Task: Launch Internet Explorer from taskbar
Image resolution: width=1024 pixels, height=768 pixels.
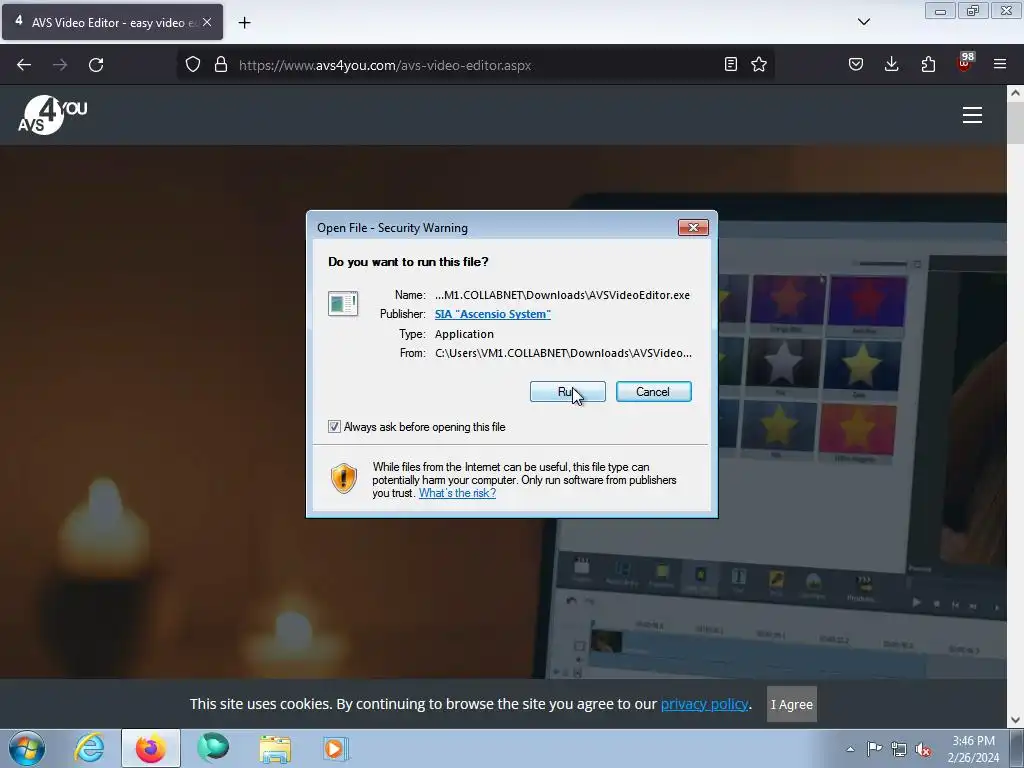Action: (89, 748)
